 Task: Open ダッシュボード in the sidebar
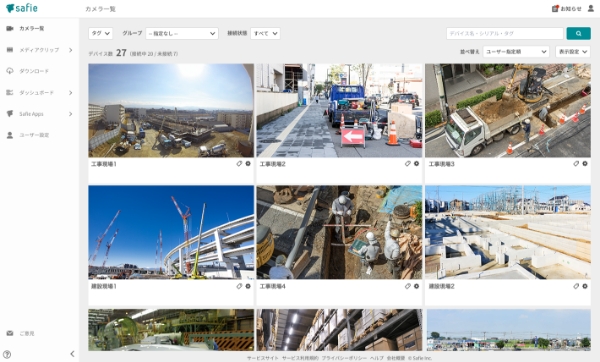coord(36,93)
